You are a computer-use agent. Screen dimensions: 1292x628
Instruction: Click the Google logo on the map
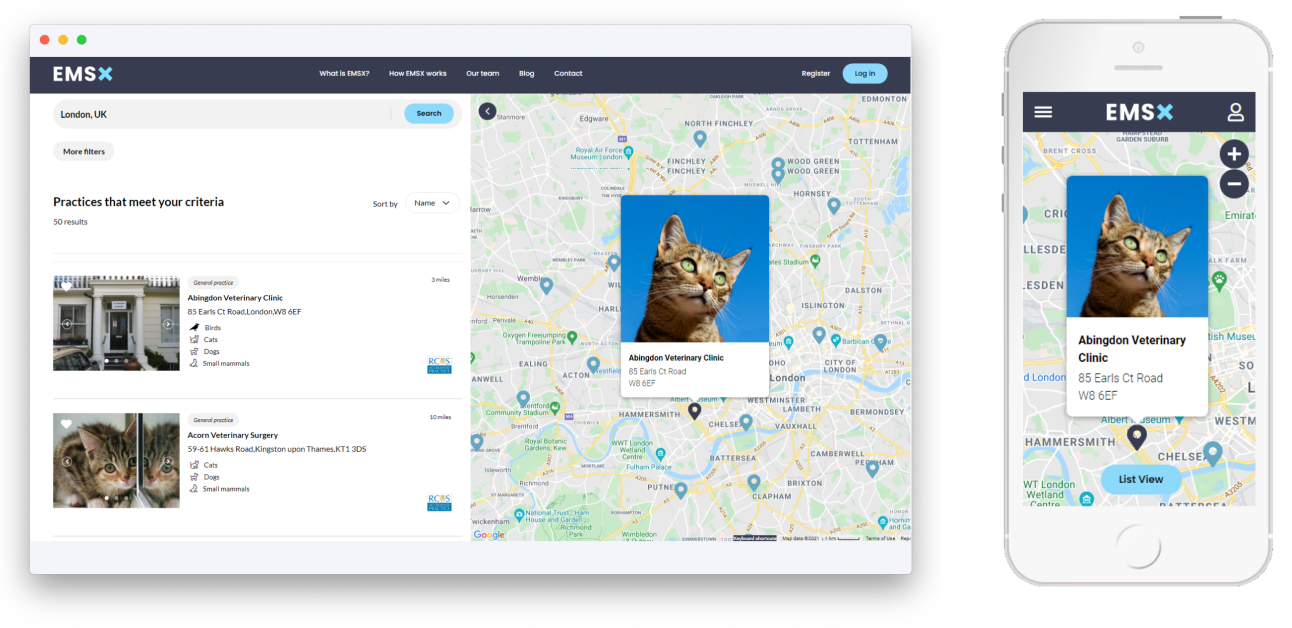(489, 535)
